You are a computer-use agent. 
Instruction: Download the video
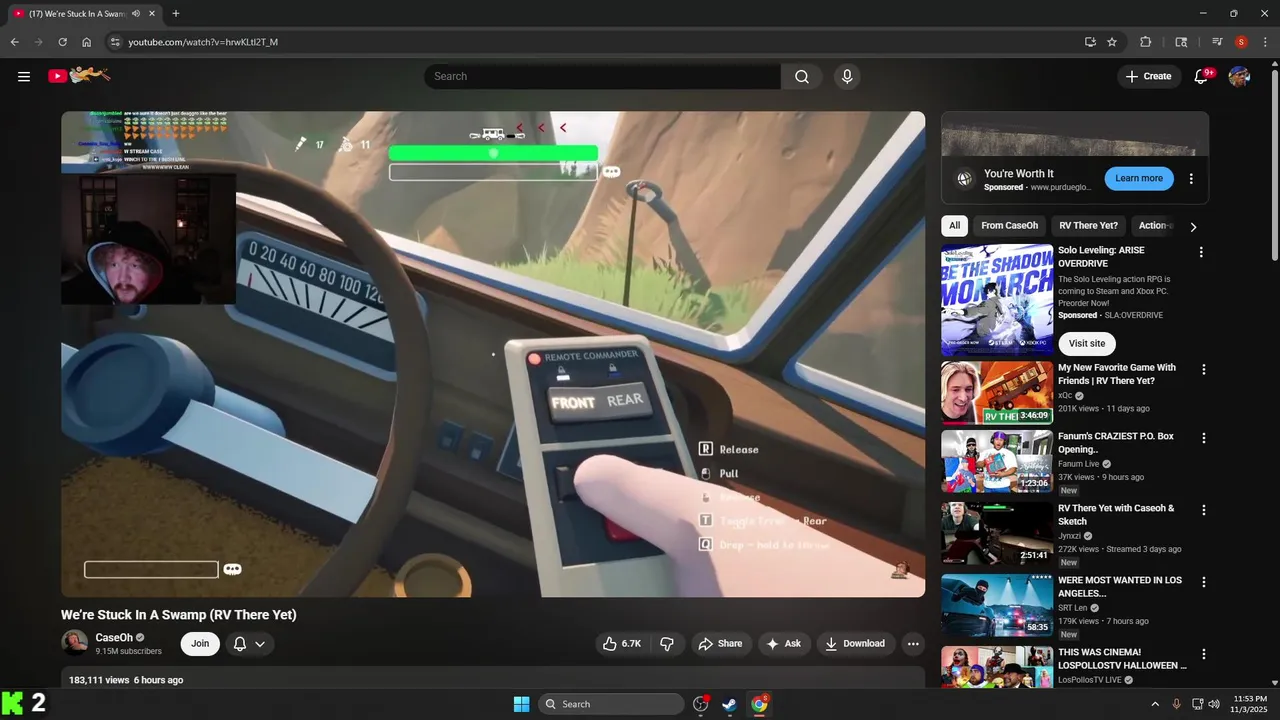point(855,644)
